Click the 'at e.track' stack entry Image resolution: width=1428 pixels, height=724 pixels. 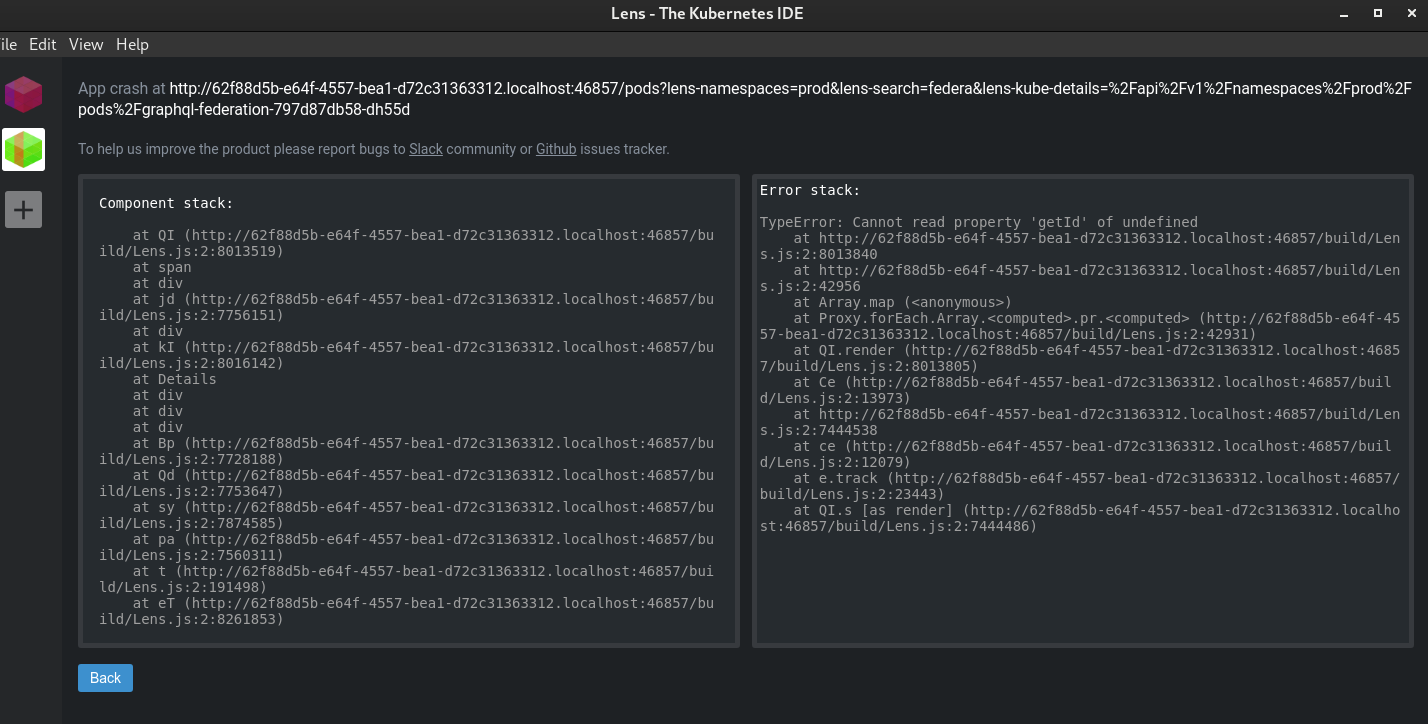coord(1080,486)
